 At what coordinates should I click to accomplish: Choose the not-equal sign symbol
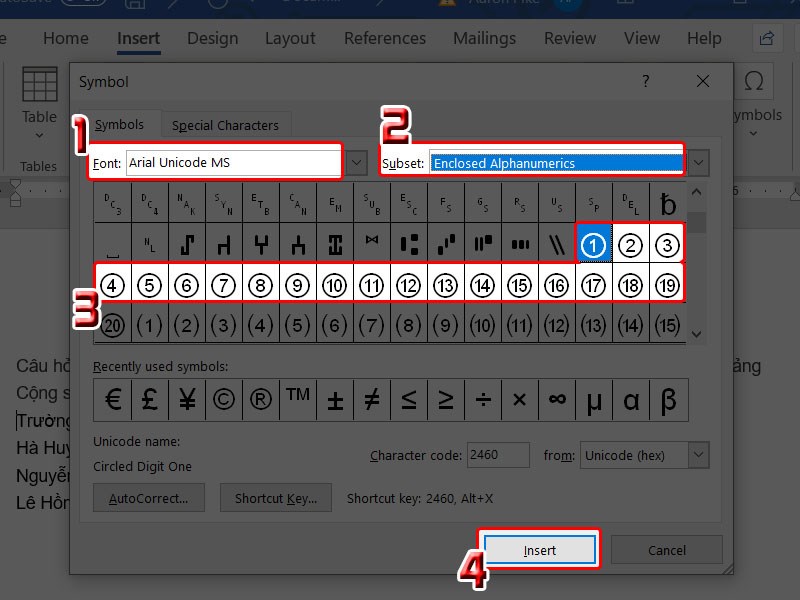click(372, 400)
